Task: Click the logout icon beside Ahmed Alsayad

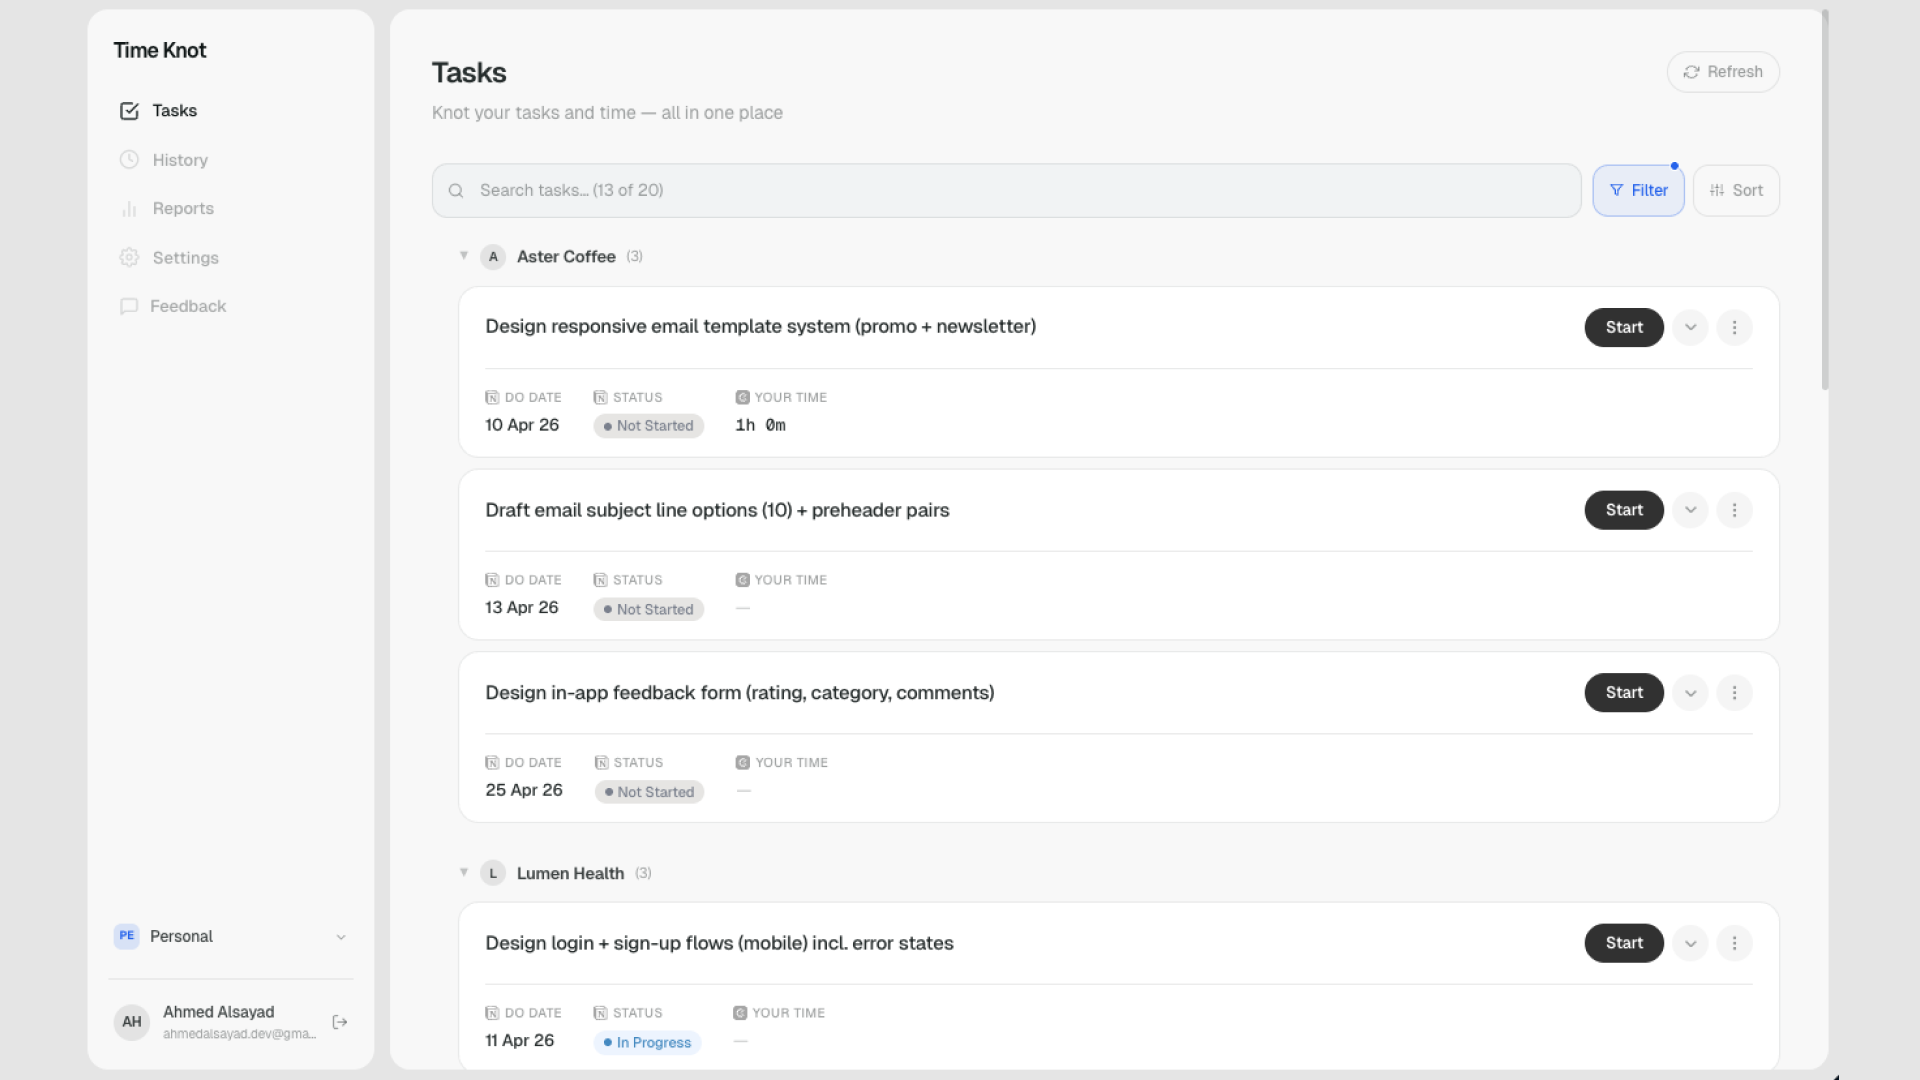Action: (x=340, y=1022)
